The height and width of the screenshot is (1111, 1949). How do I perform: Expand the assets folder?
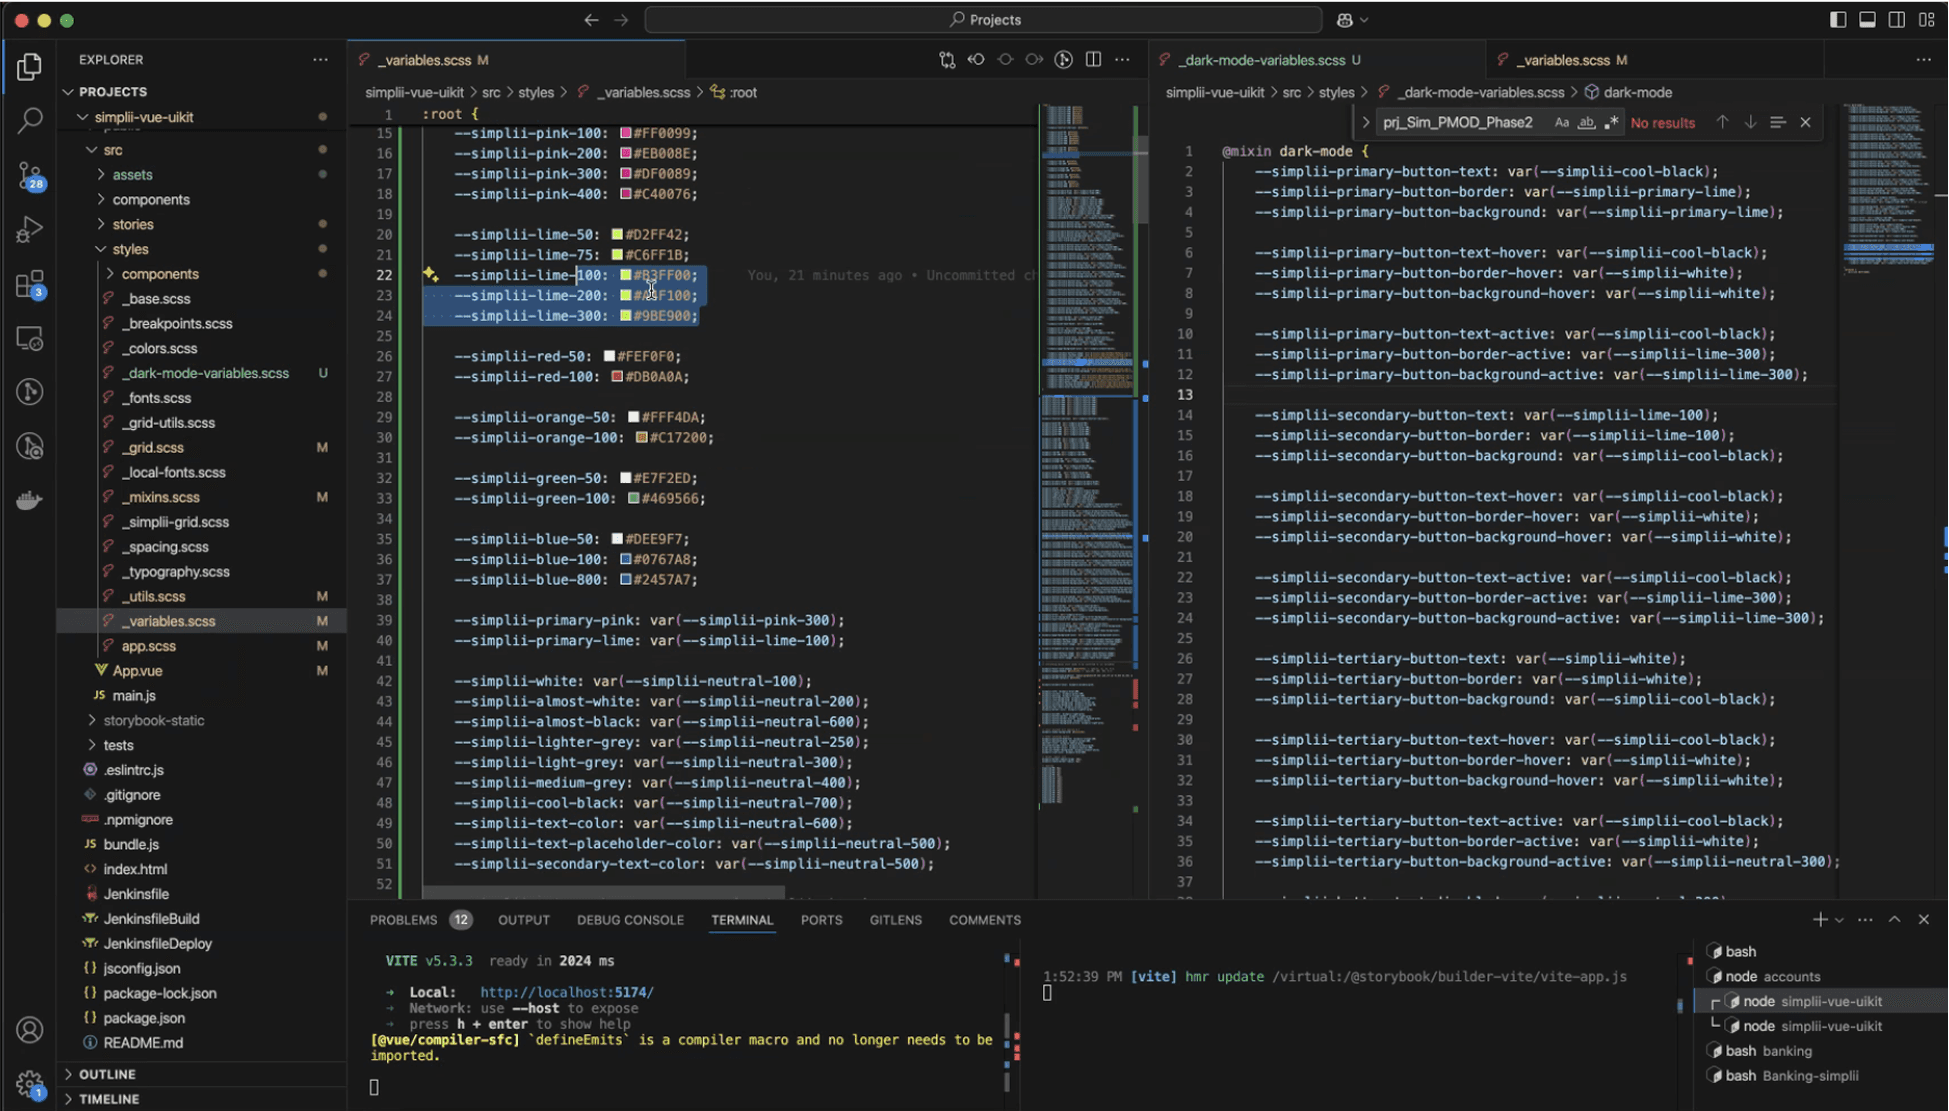click(101, 174)
